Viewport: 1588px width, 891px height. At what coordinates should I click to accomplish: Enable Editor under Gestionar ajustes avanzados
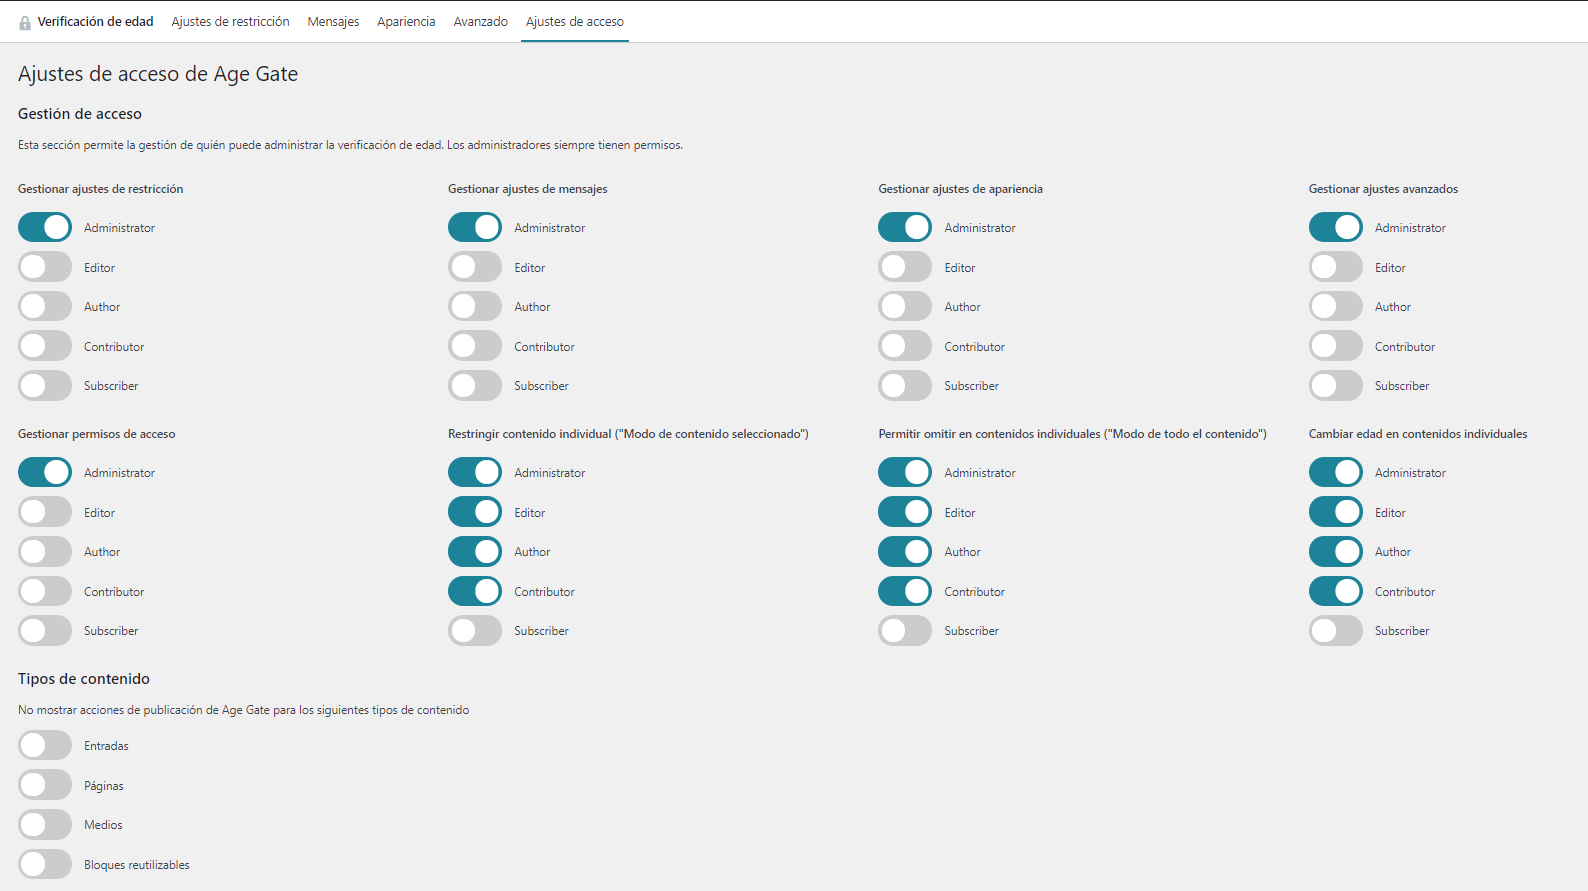pos(1336,267)
